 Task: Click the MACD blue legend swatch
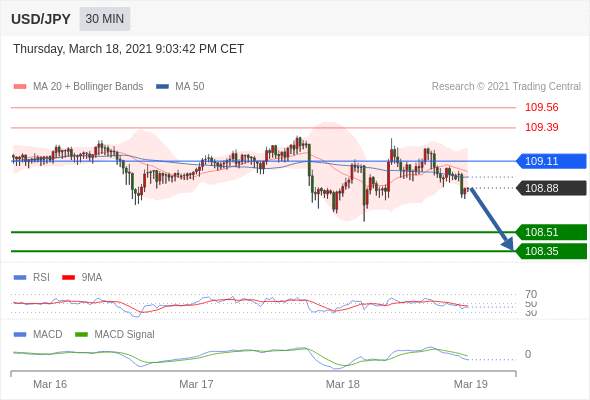point(20,334)
